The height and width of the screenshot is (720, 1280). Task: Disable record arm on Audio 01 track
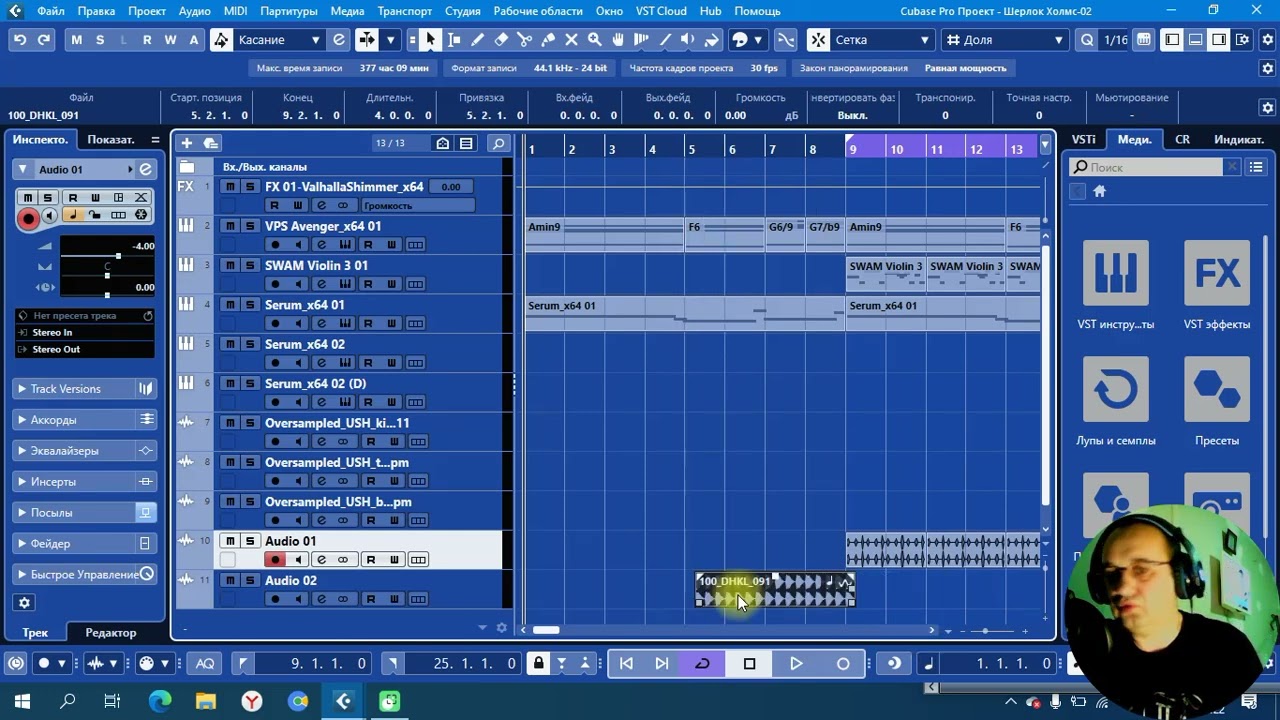[275, 559]
